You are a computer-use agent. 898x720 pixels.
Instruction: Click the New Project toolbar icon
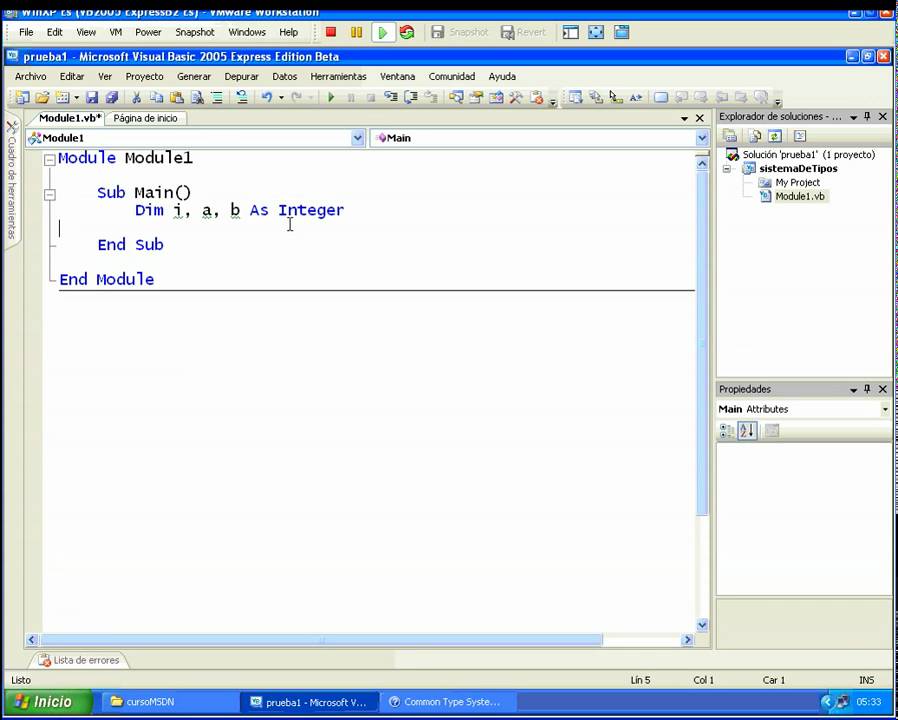click(x=22, y=97)
